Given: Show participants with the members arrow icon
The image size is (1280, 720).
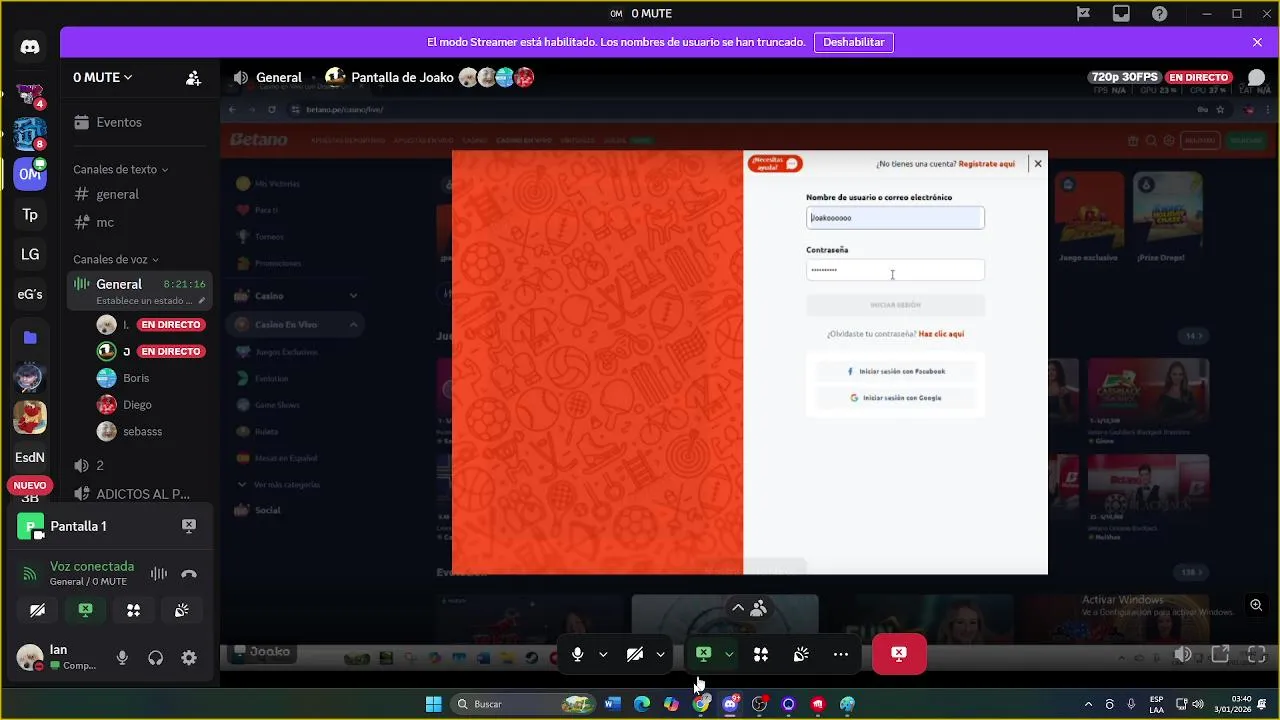Looking at the screenshot, I should click(749, 607).
